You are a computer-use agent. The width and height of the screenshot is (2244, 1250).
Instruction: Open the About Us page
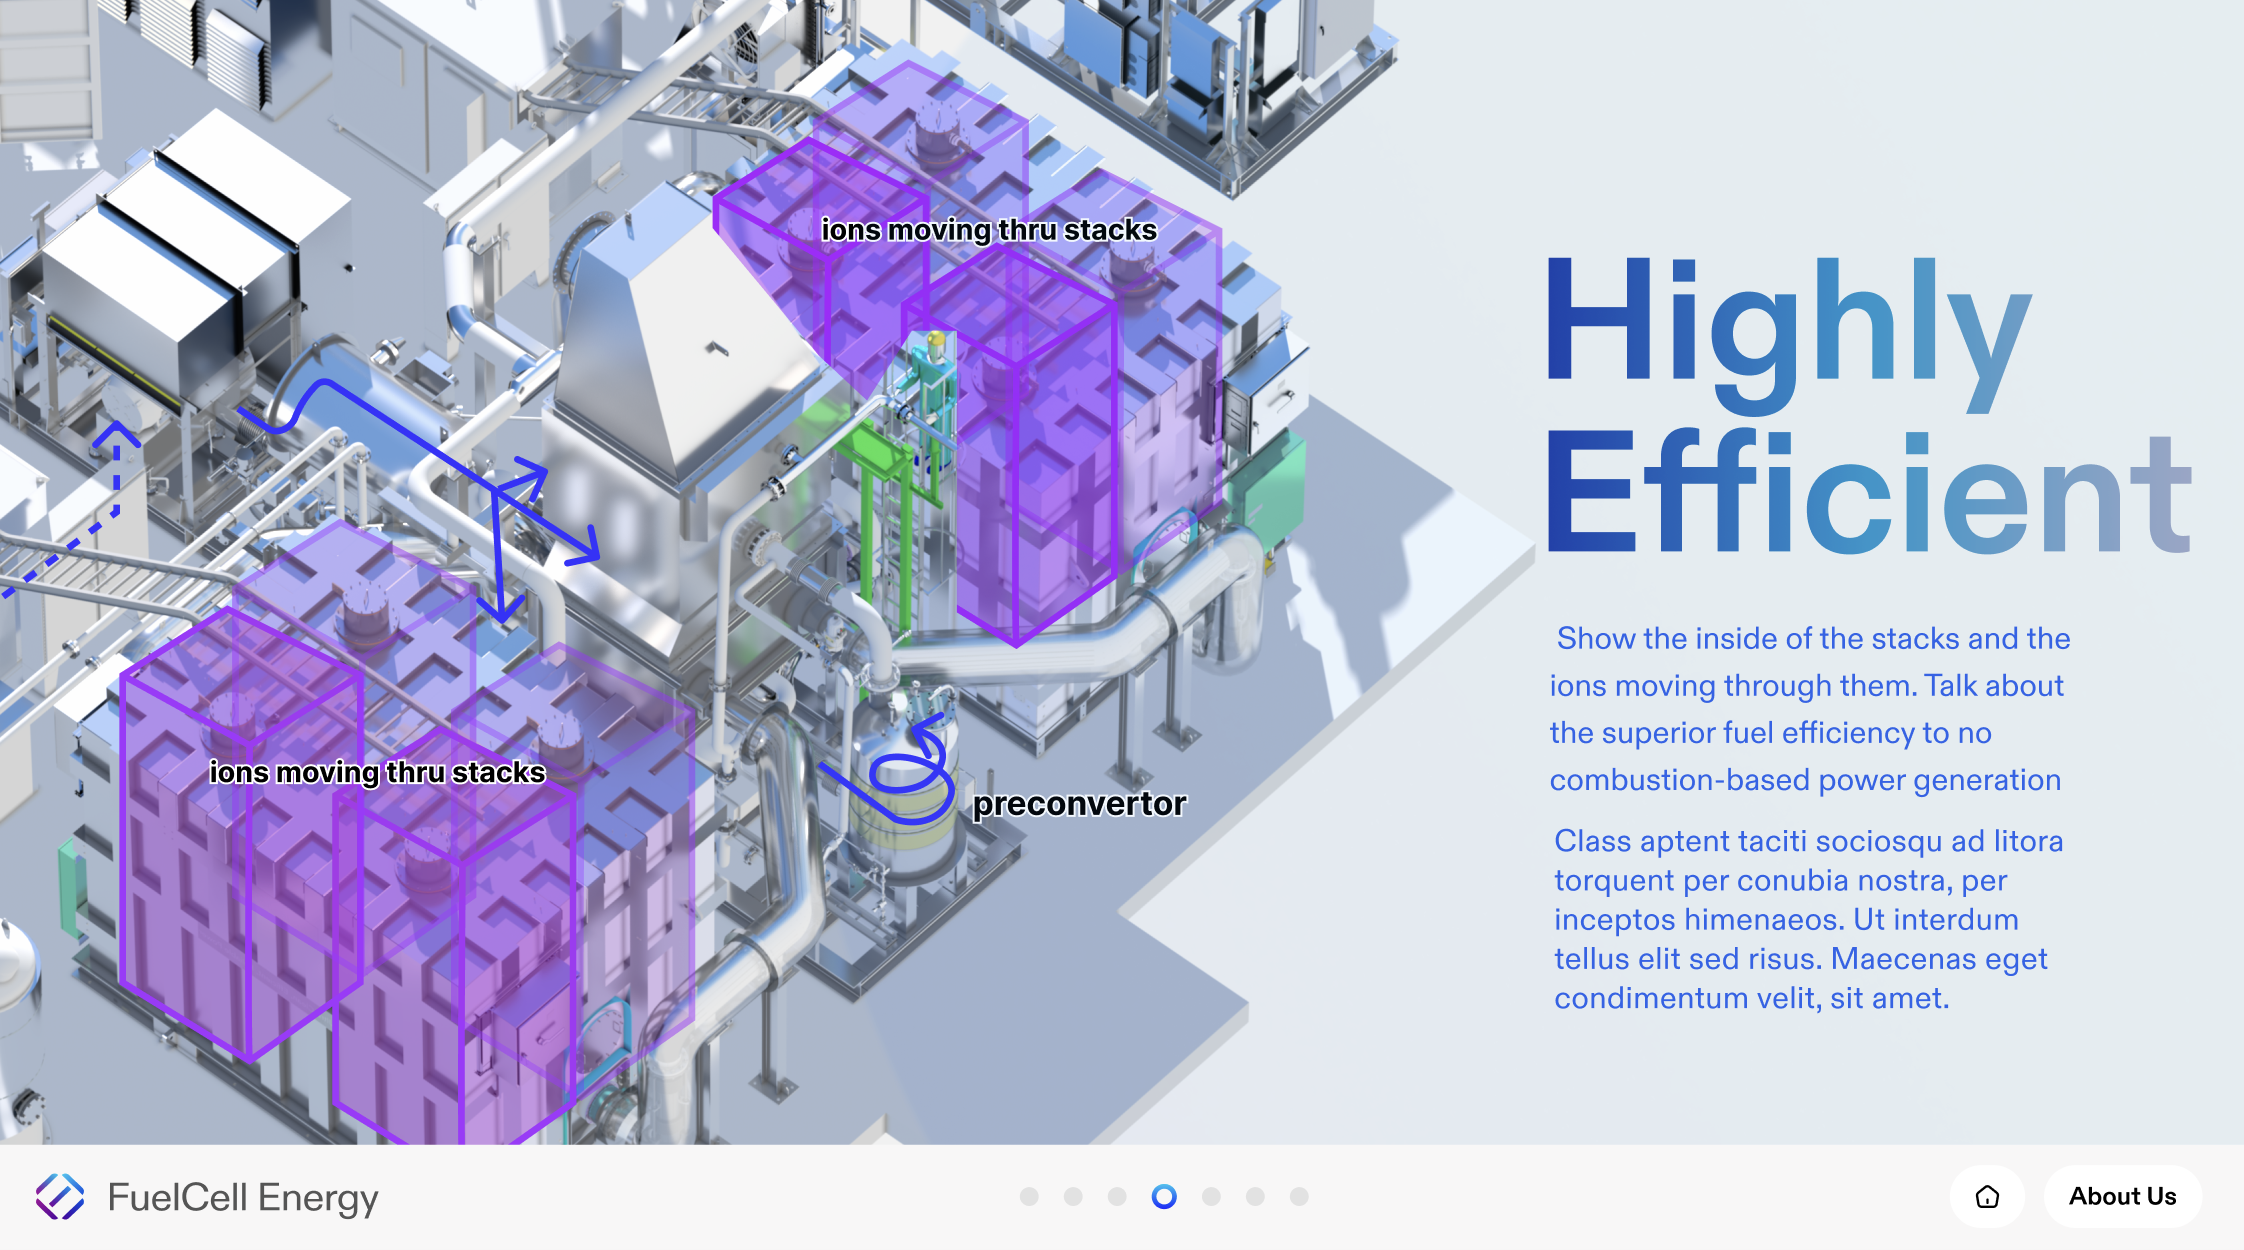(x=2122, y=1196)
